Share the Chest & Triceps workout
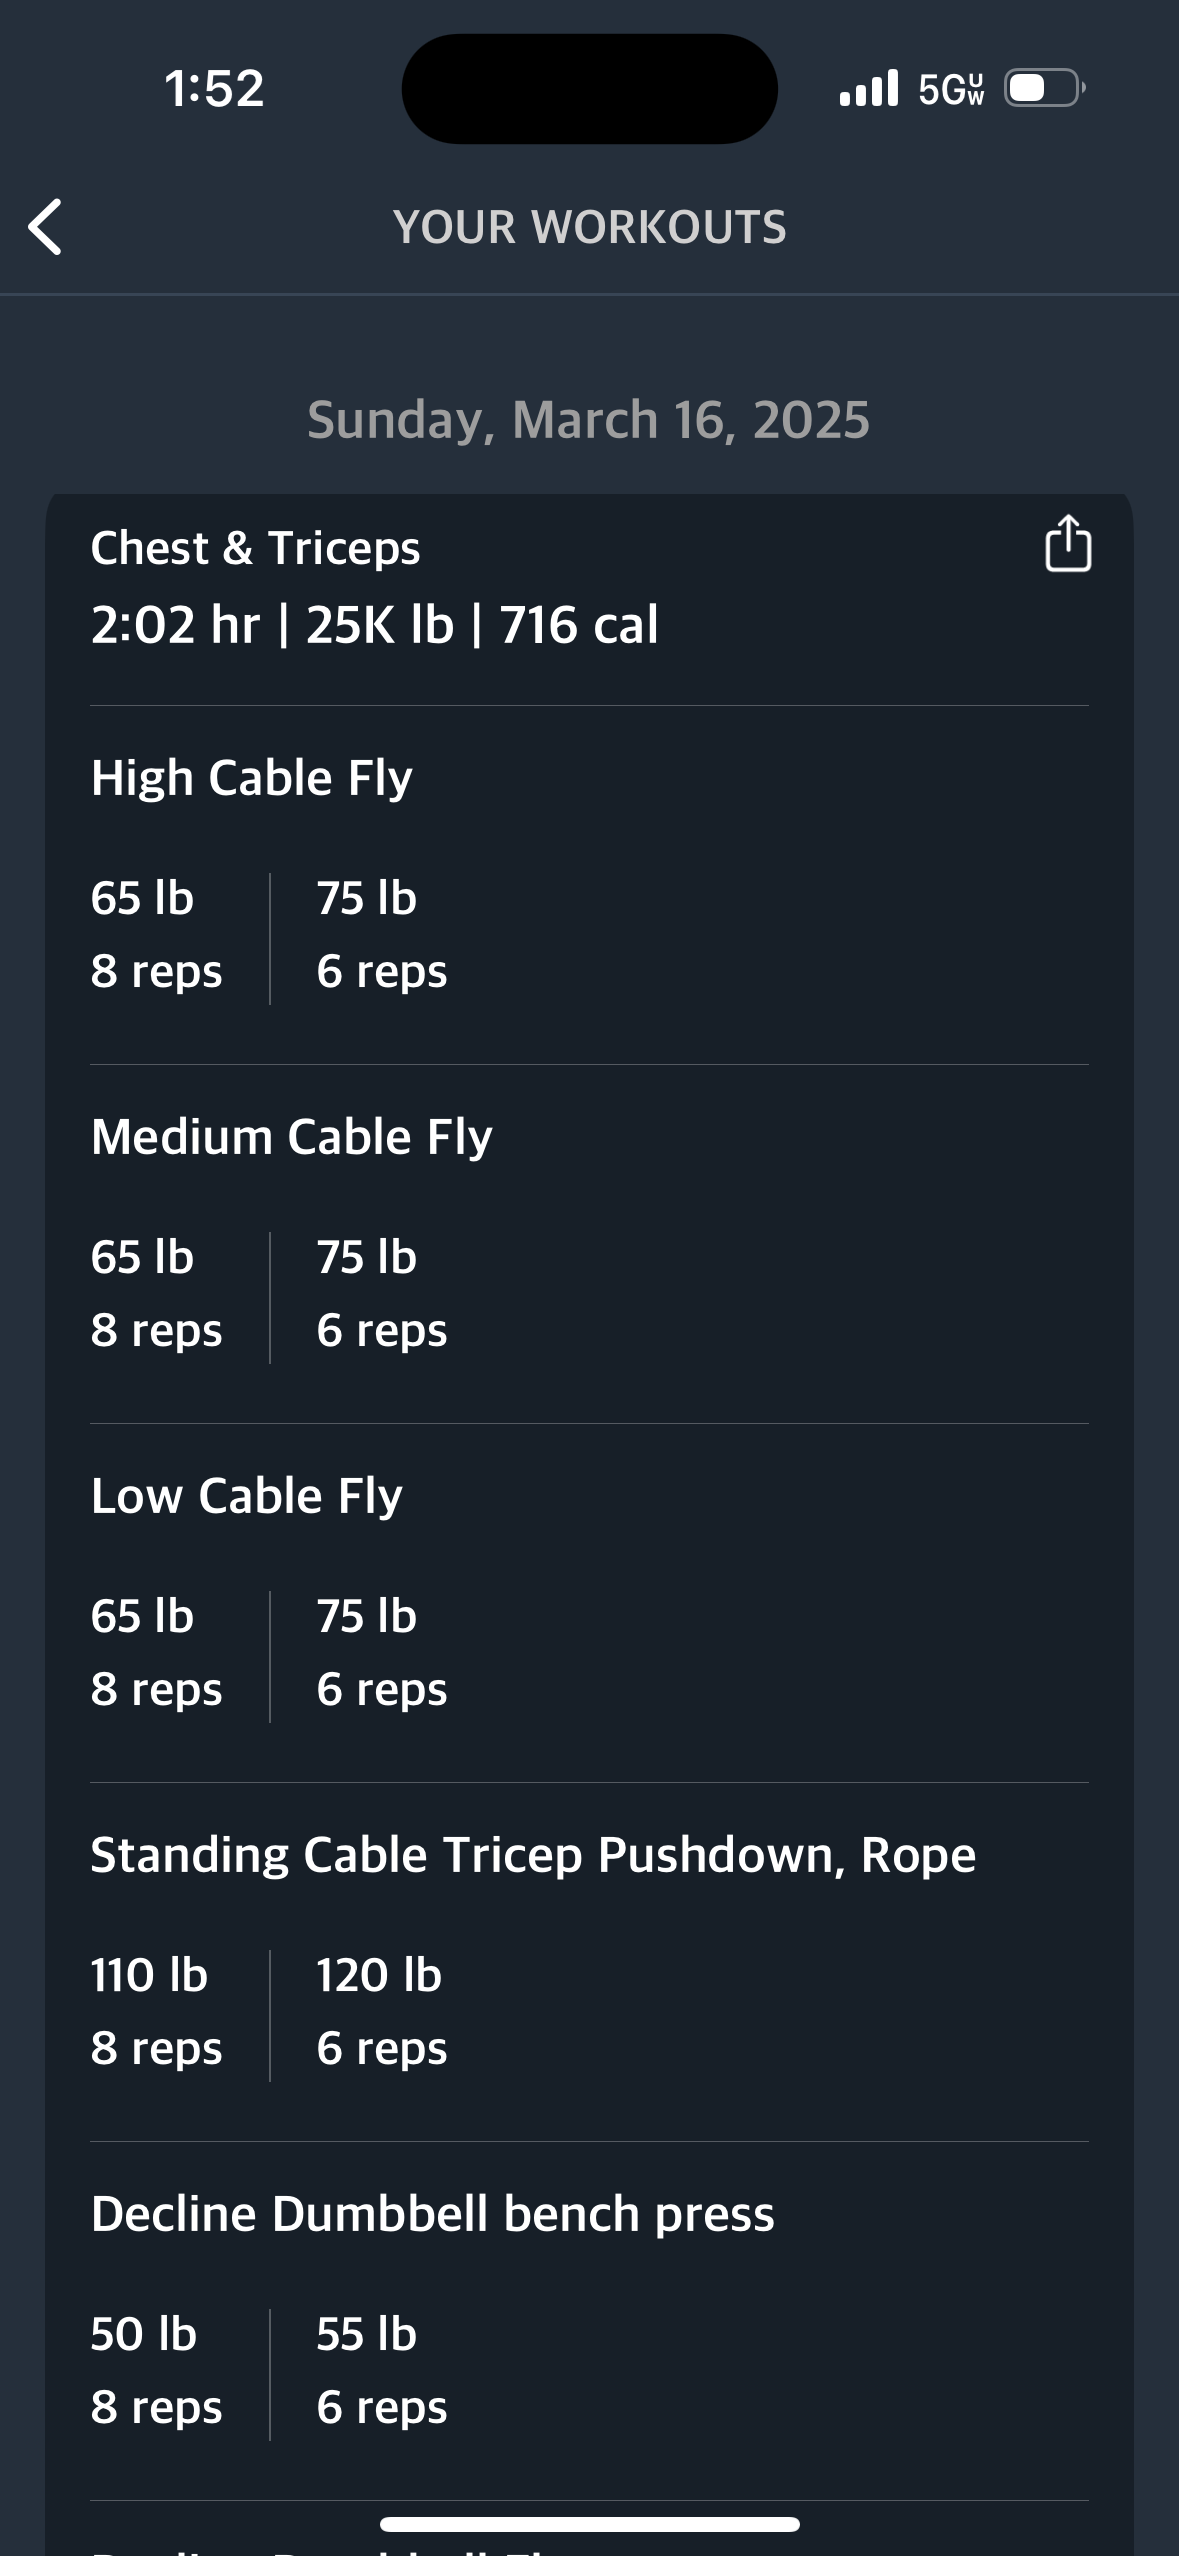 [x=1068, y=544]
